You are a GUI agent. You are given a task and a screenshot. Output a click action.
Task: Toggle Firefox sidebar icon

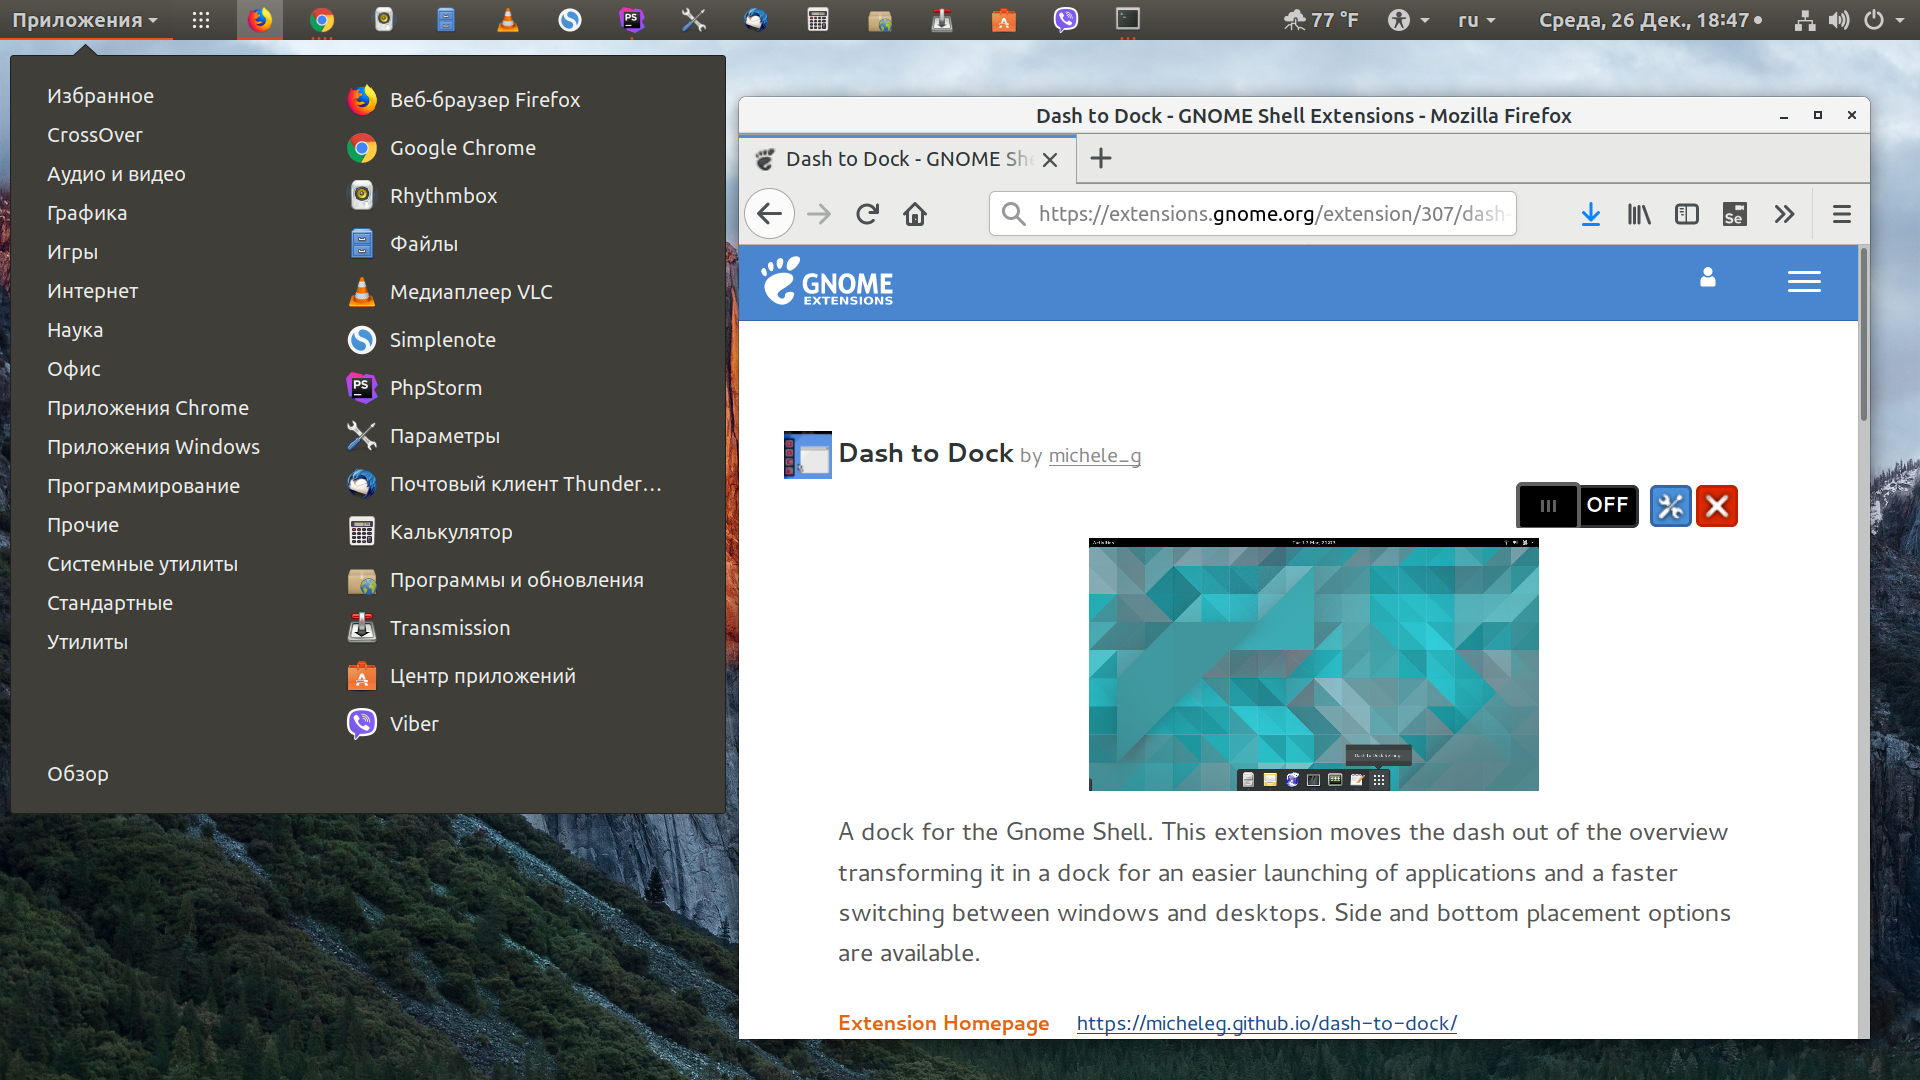1687,214
